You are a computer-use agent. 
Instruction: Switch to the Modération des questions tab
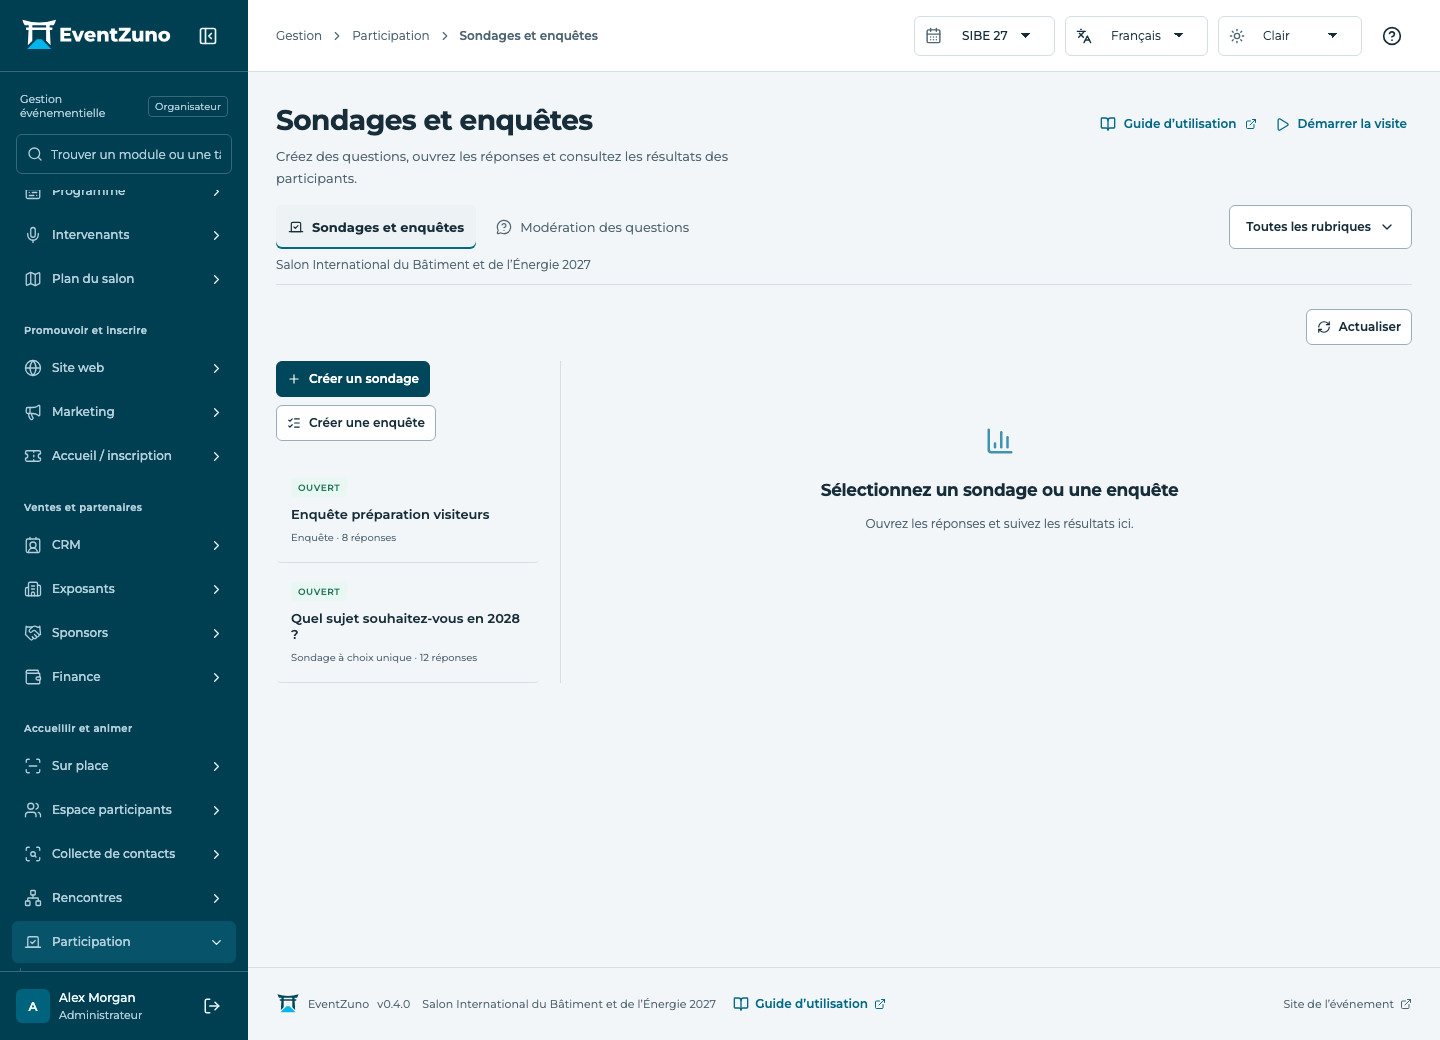pyautogui.click(x=593, y=227)
